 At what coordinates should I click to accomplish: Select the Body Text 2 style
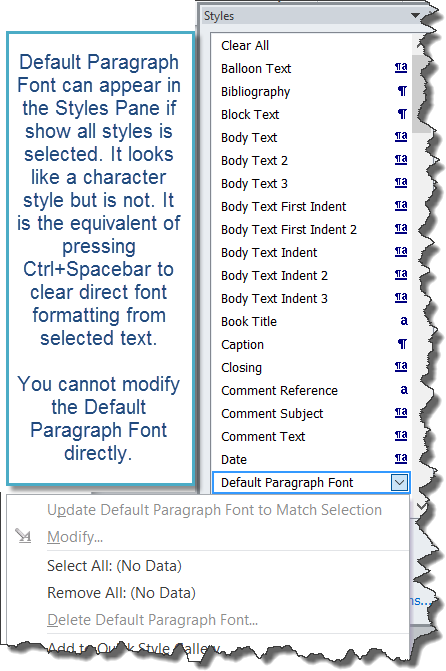[x=254, y=160]
